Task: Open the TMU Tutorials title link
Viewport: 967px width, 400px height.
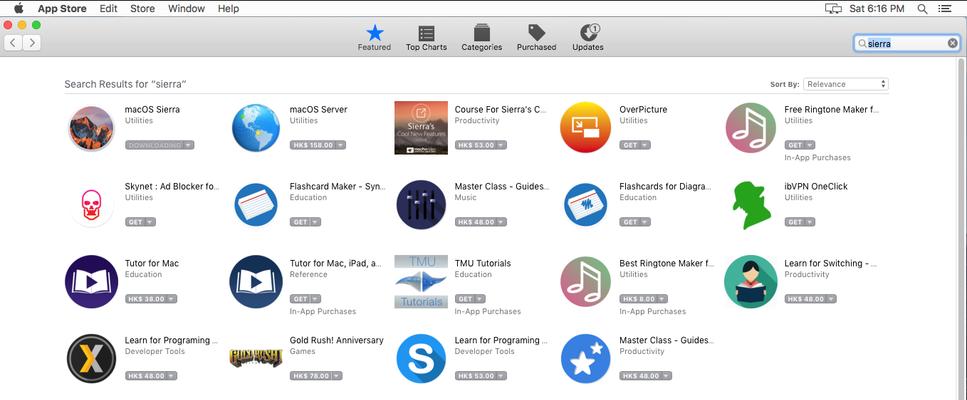Action: 483,264
